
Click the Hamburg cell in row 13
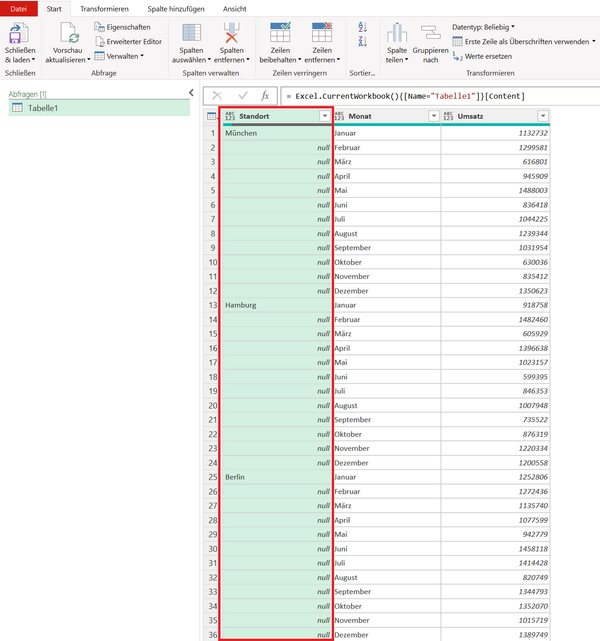click(x=277, y=305)
